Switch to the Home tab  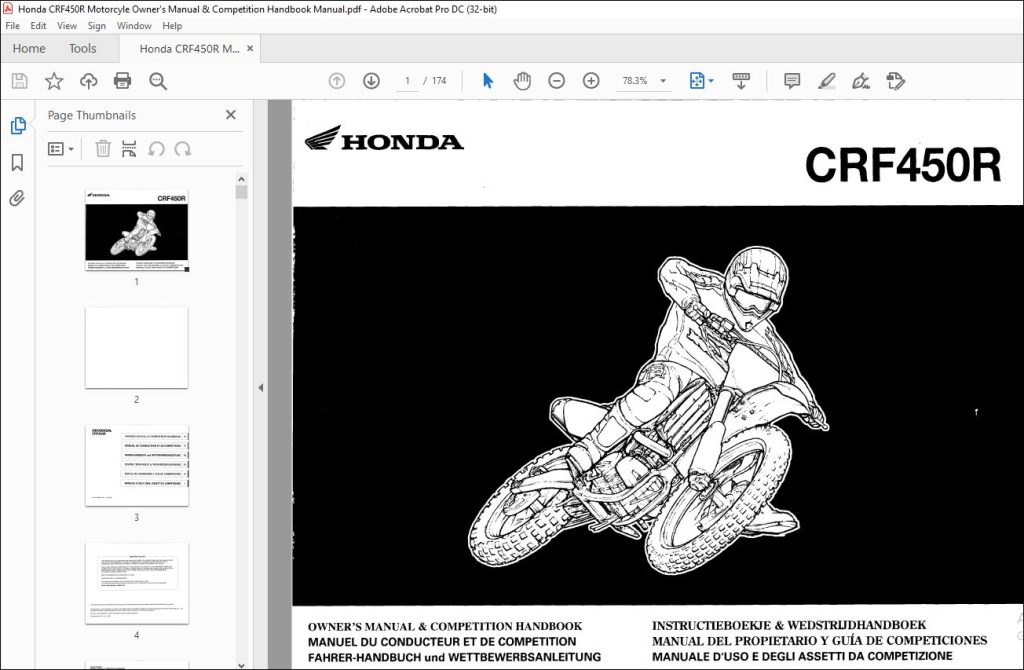(x=29, y=48)
